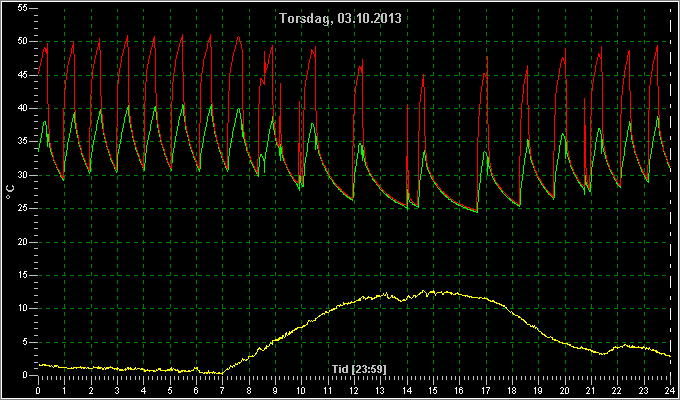The height and width of the screenshot is (400, 680).
Task: Click the red curve lowest point before hour 17
Action: tap(477, 211)
